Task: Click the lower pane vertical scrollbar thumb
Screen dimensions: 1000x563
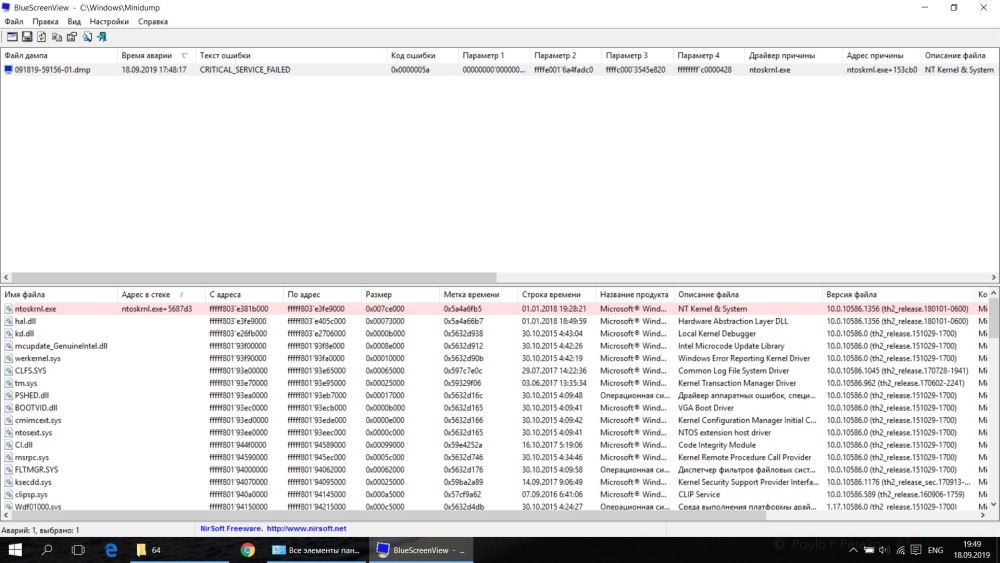Action: [x=994, y=318]
